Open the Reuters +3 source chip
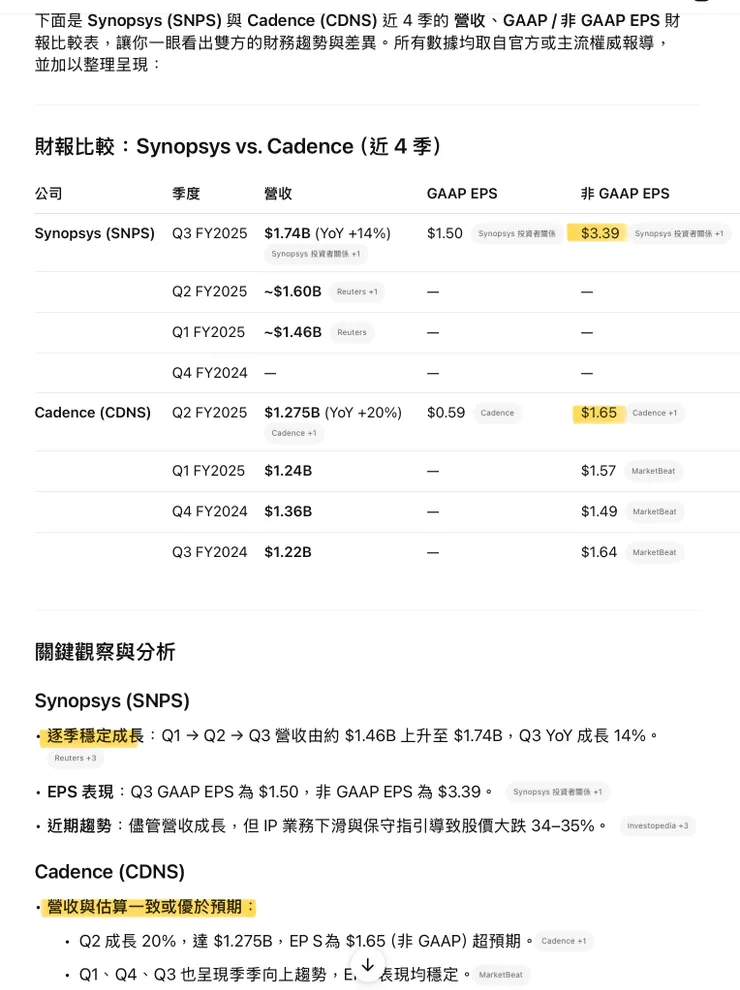Image resolution: width=740 pixels, height=990 pixels. [75, 758]
